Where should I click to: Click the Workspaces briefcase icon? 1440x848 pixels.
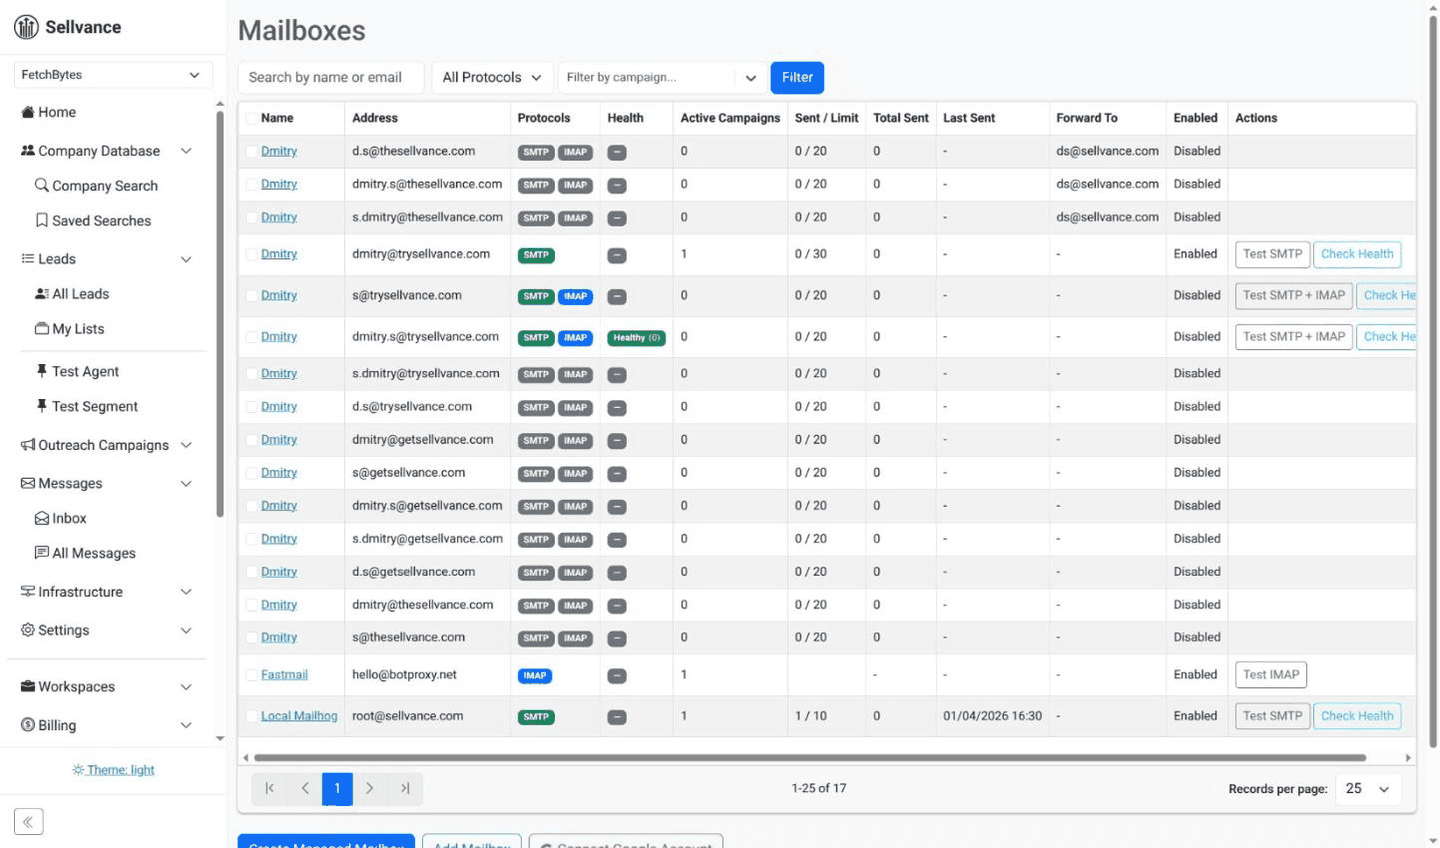coord(28,686)
